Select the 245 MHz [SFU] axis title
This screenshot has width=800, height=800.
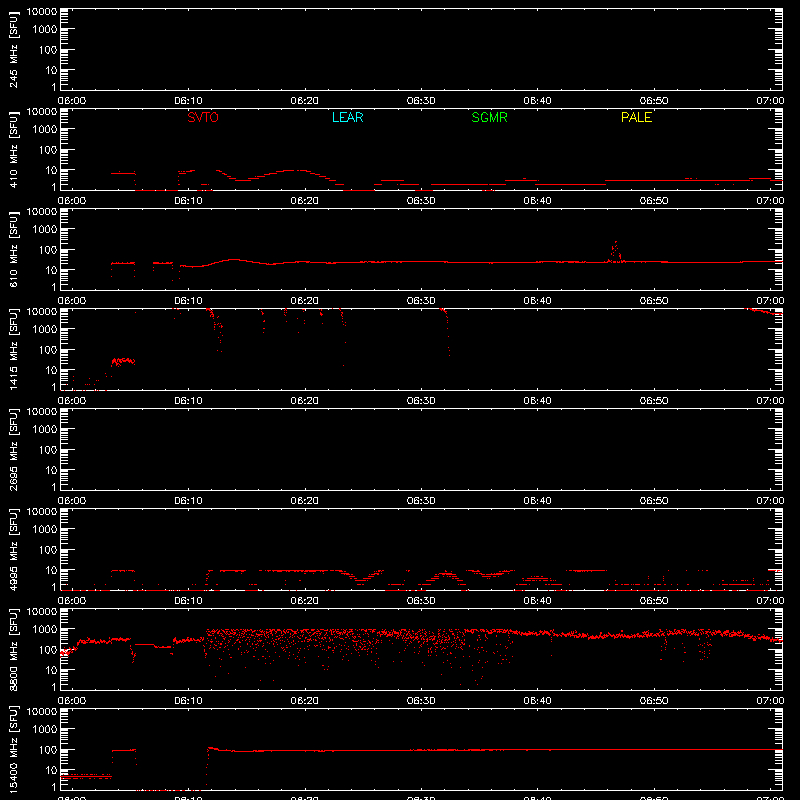pos(13,50)
